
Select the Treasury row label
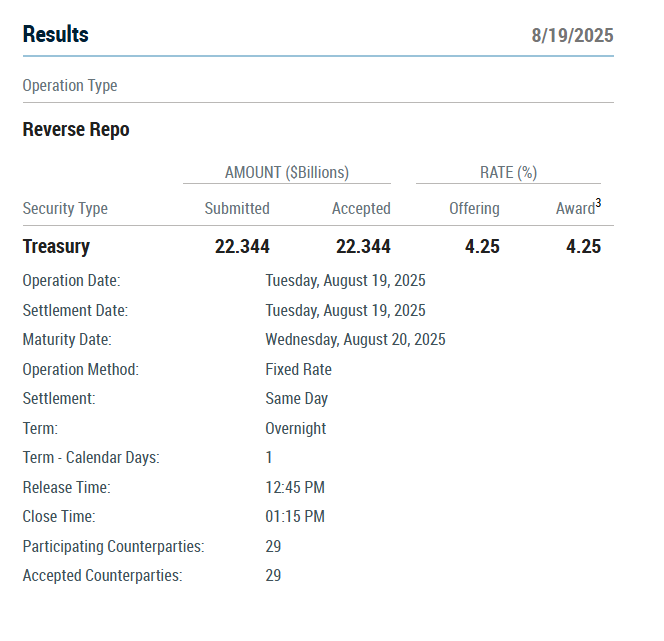[x=56, y=247]
